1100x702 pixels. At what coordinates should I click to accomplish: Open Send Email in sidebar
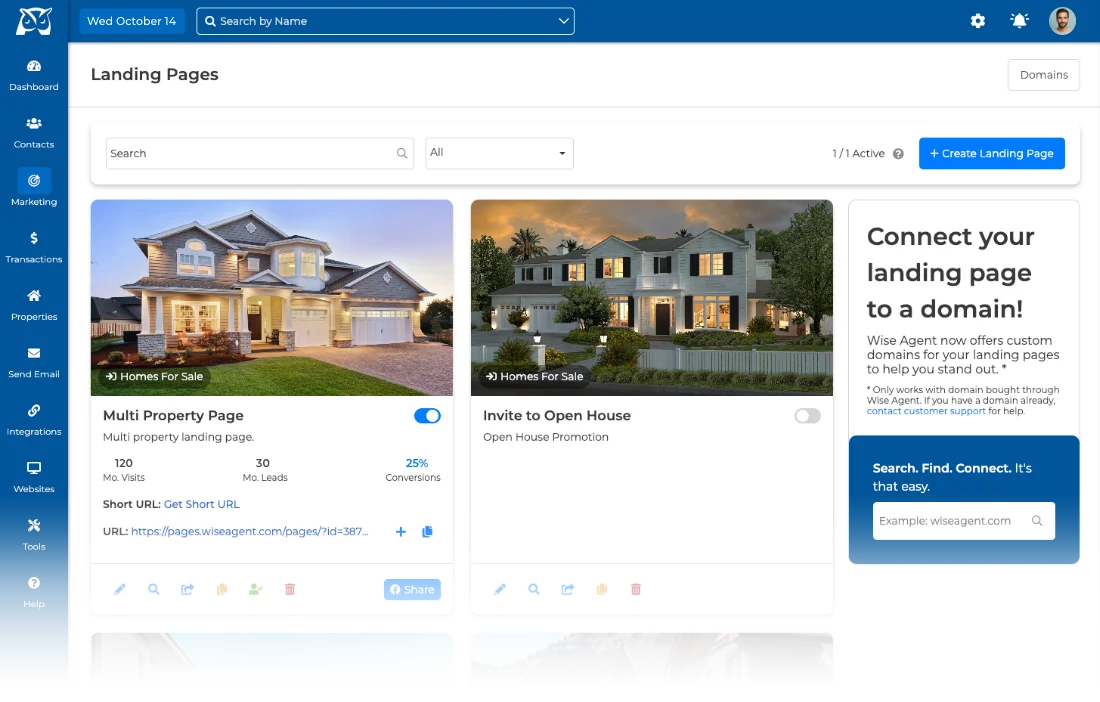click(34, 363)
